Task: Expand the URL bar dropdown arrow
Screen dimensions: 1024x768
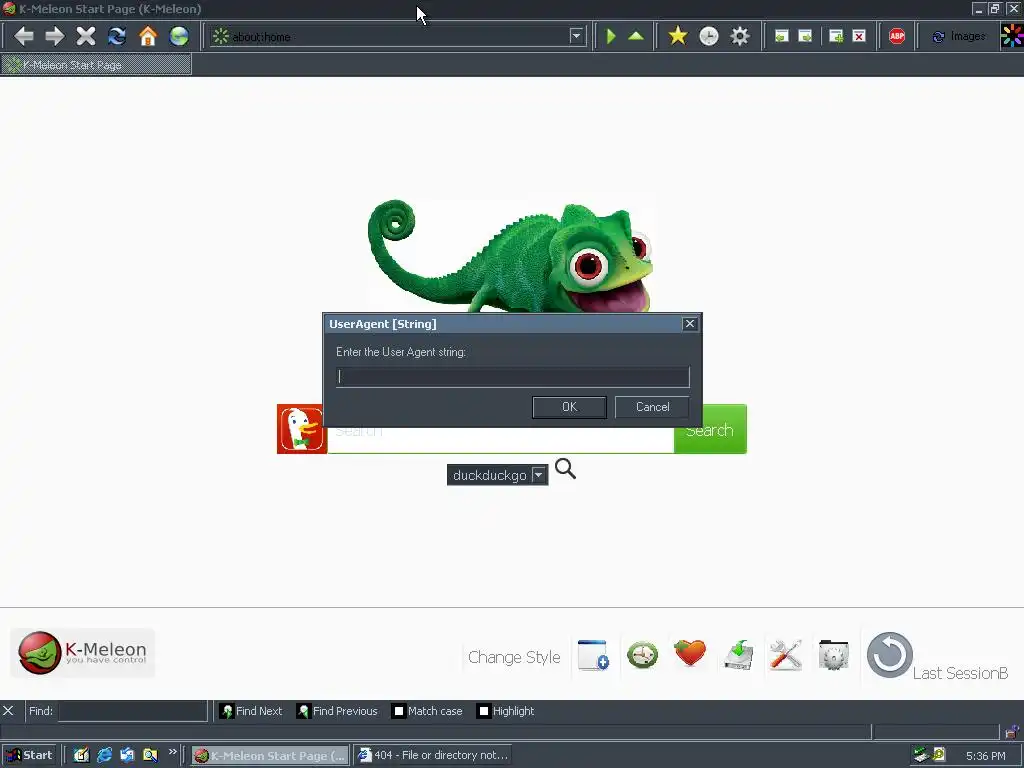Action: tap(576, 36)
